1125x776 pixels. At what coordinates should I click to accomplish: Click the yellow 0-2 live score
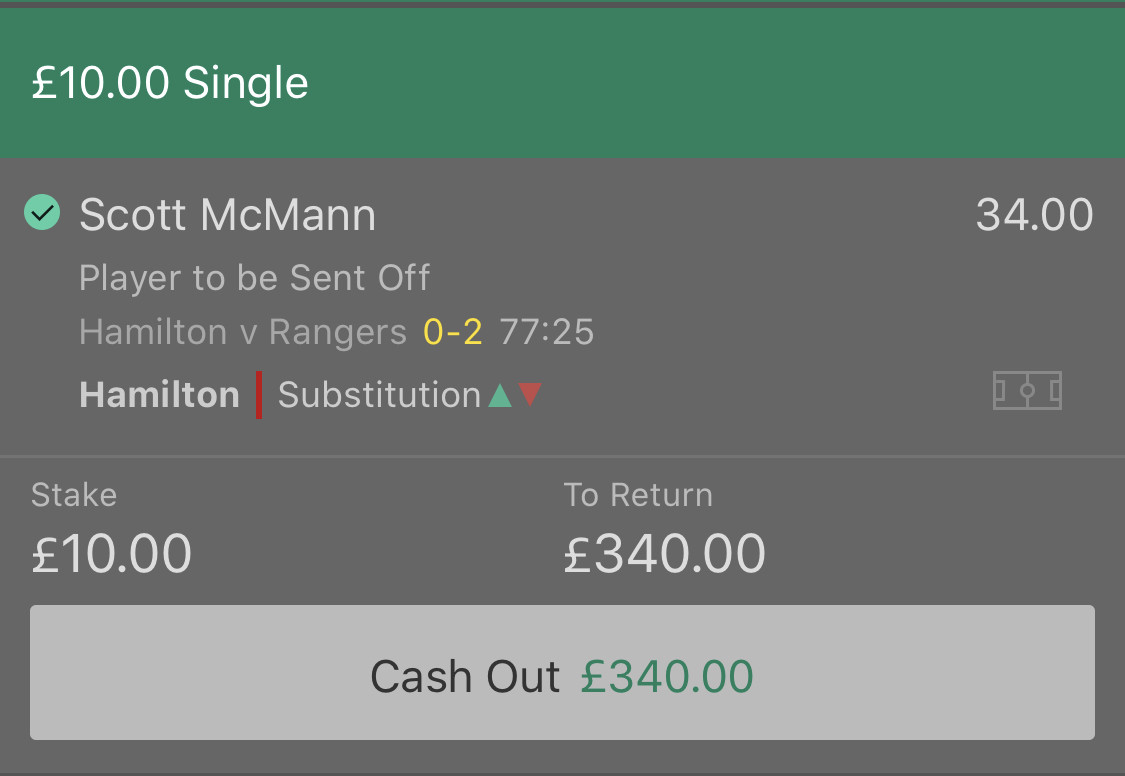point(453,332)
